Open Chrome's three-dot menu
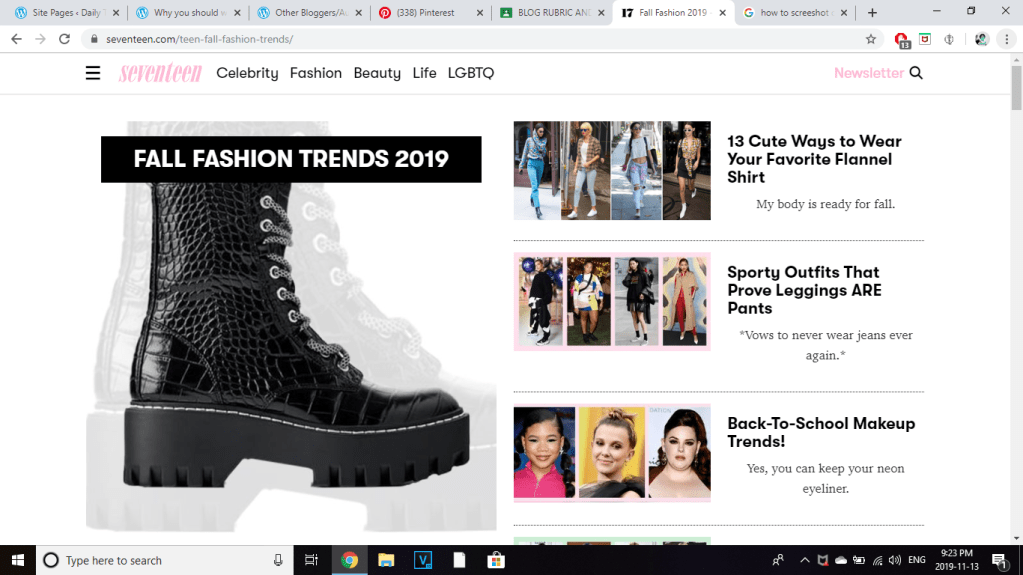Viewport: 1023px width, 575px height. 1008,39
